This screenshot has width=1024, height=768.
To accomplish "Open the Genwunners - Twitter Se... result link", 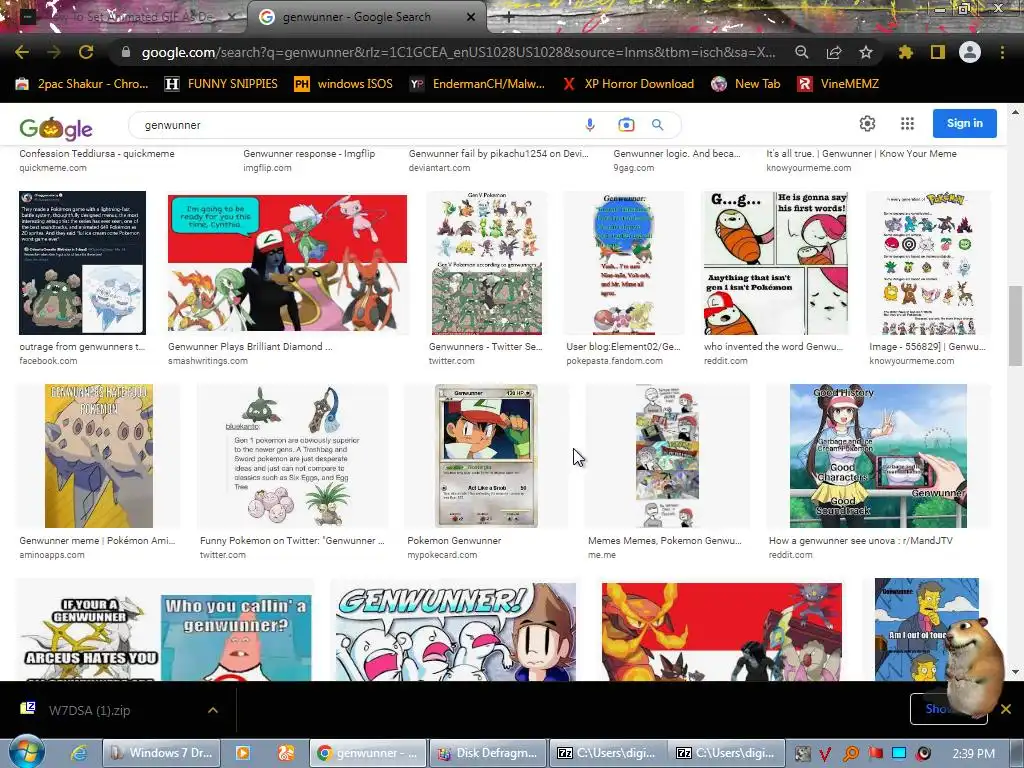I will [x=485, y=347].
